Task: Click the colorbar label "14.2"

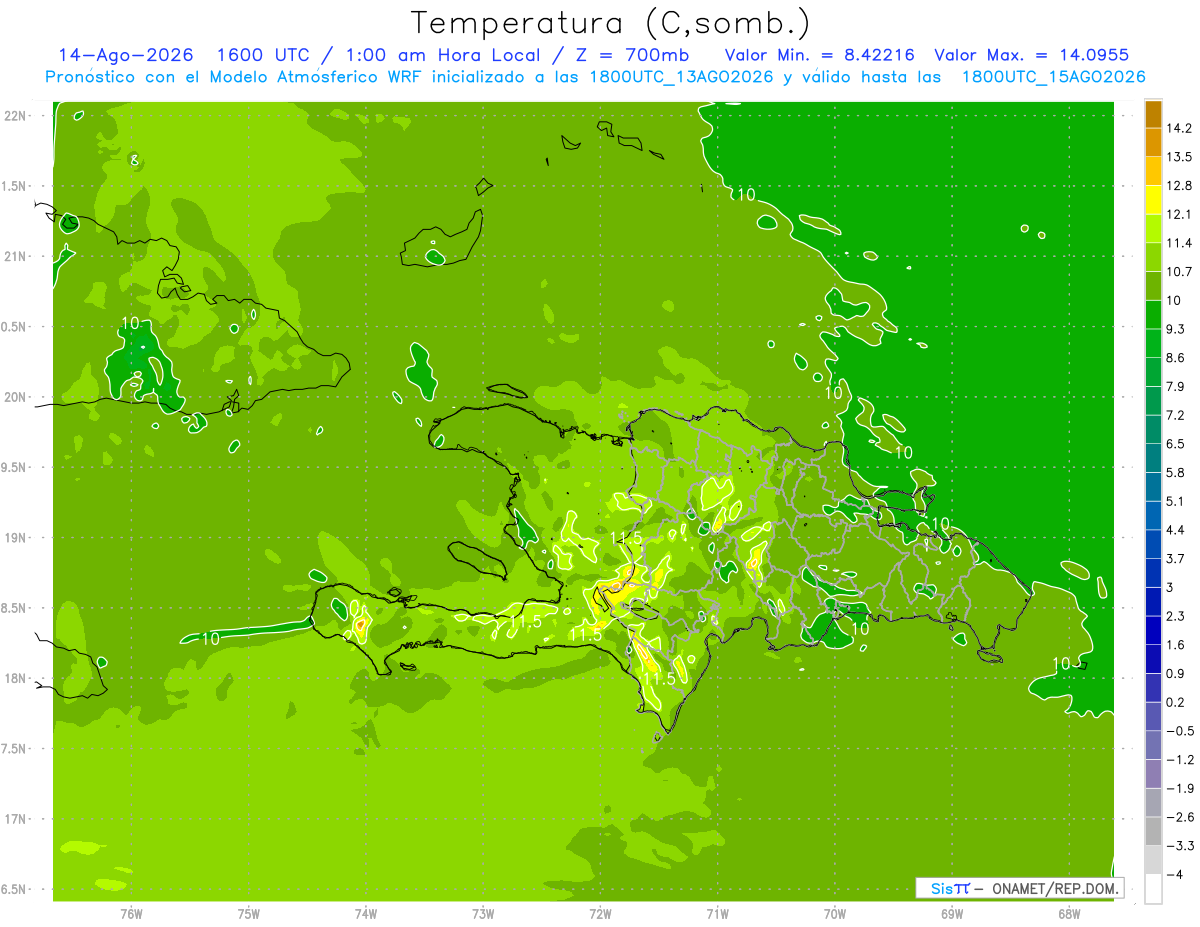Action: 1179,128
